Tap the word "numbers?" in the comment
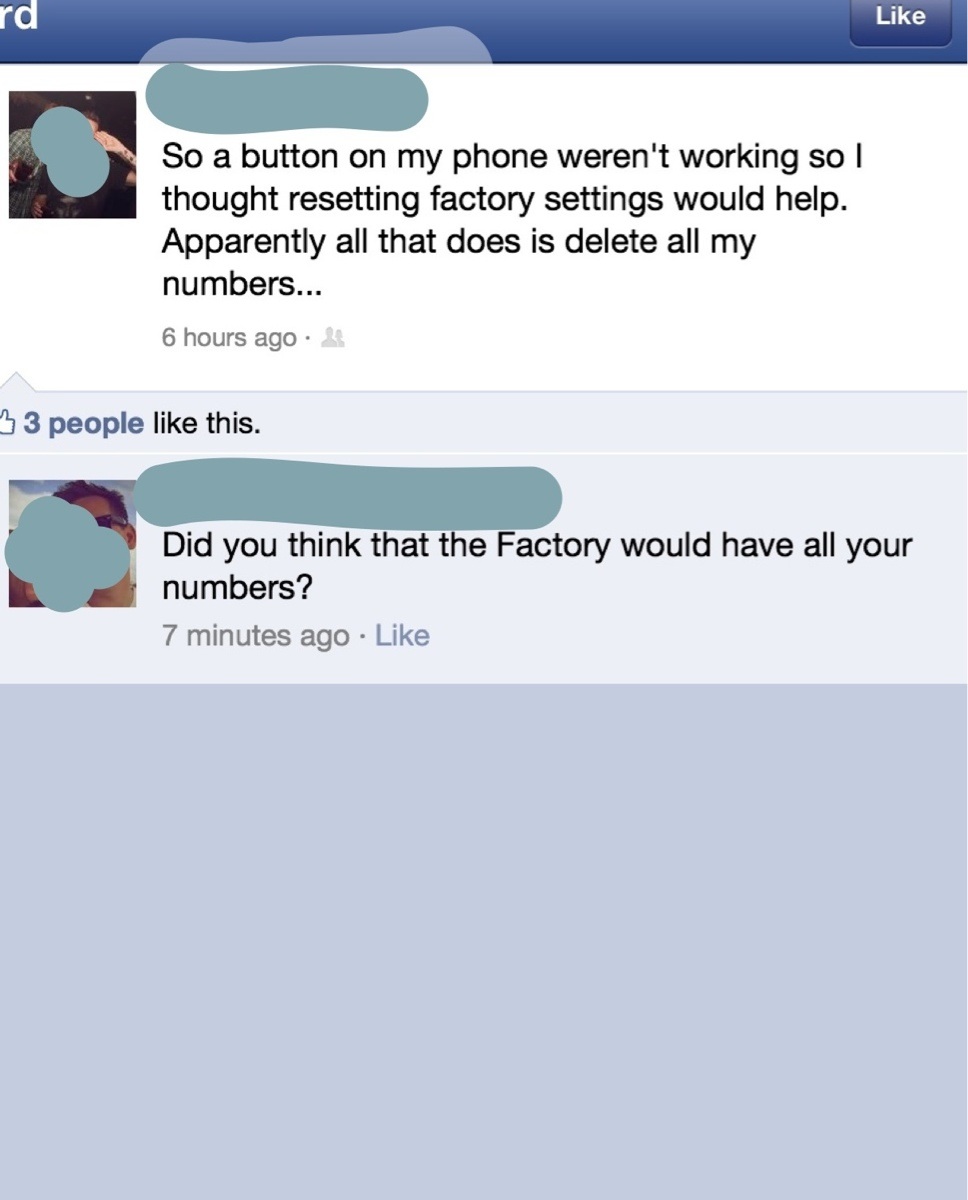The height and width of the screenshot is (1200, 968). (x=237, y=588)
